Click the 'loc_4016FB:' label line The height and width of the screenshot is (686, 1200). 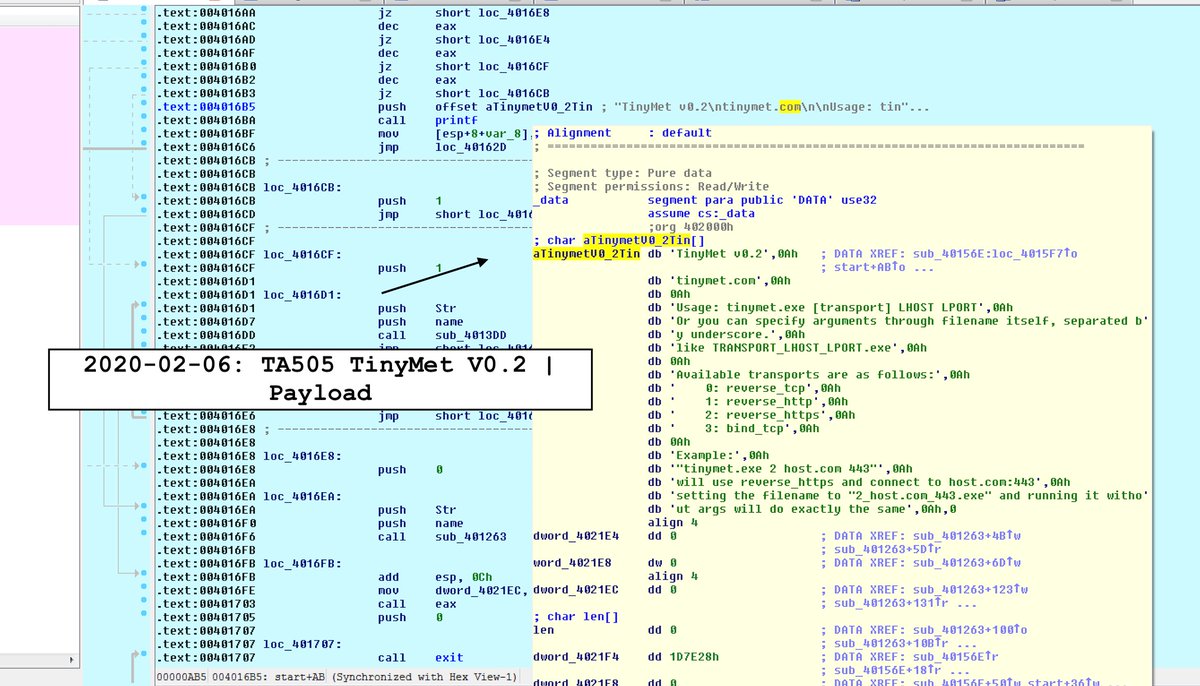point(302,563)
